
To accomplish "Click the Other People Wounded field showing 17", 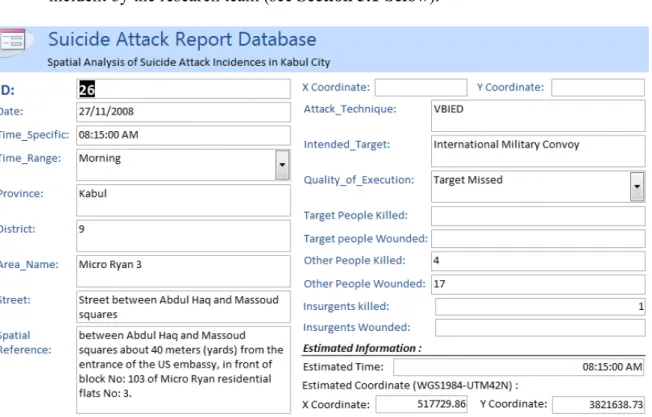I will [538, 284].
